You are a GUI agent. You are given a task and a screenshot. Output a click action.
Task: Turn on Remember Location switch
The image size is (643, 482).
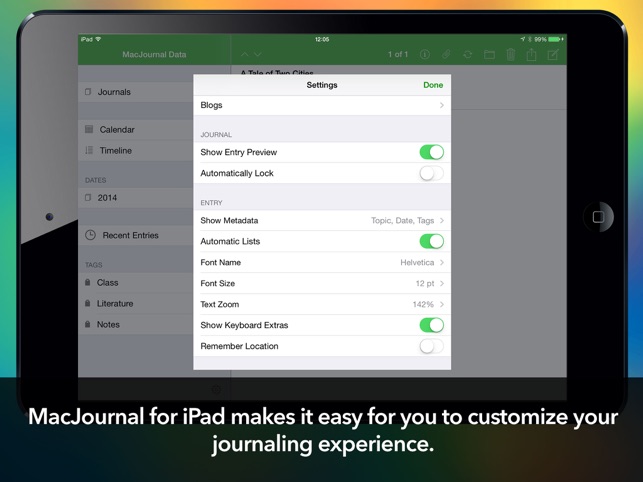pyautogui.click(x=431, y=346)
